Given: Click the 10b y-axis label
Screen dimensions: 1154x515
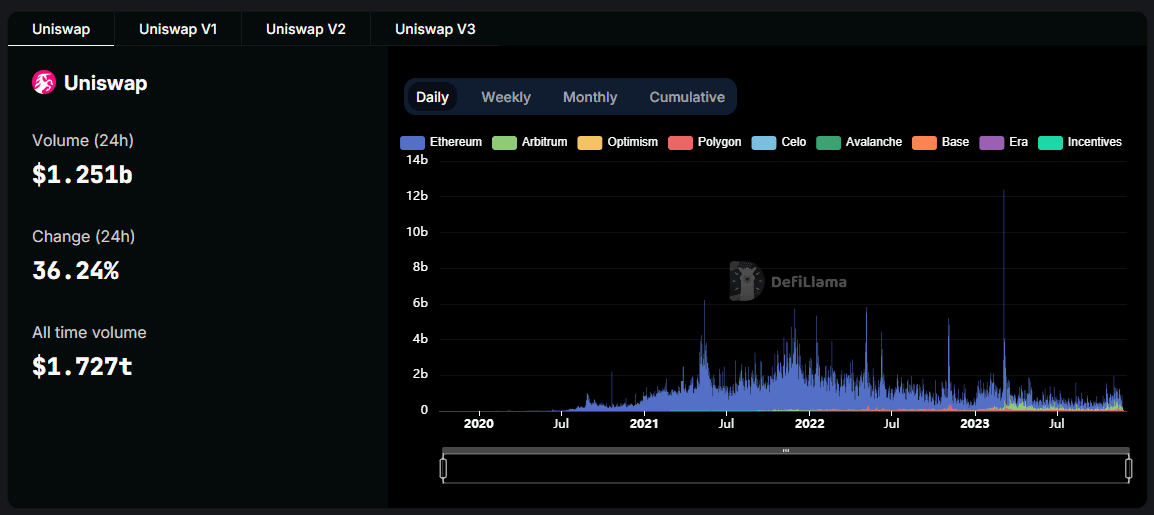Looking at the screenshot, I should [417, 232].
